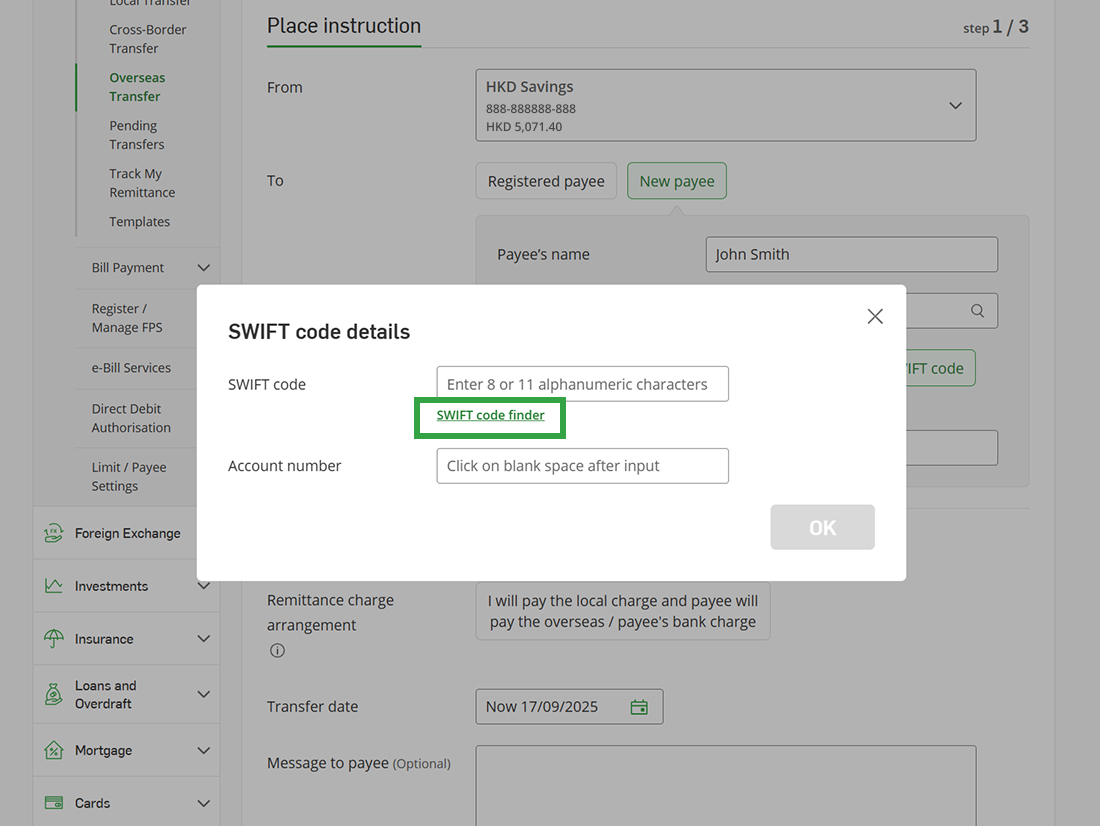Screen dimensions: 1100x826
Task: Click the Insurance umbrella icon
Action: (x=53, y=639)
